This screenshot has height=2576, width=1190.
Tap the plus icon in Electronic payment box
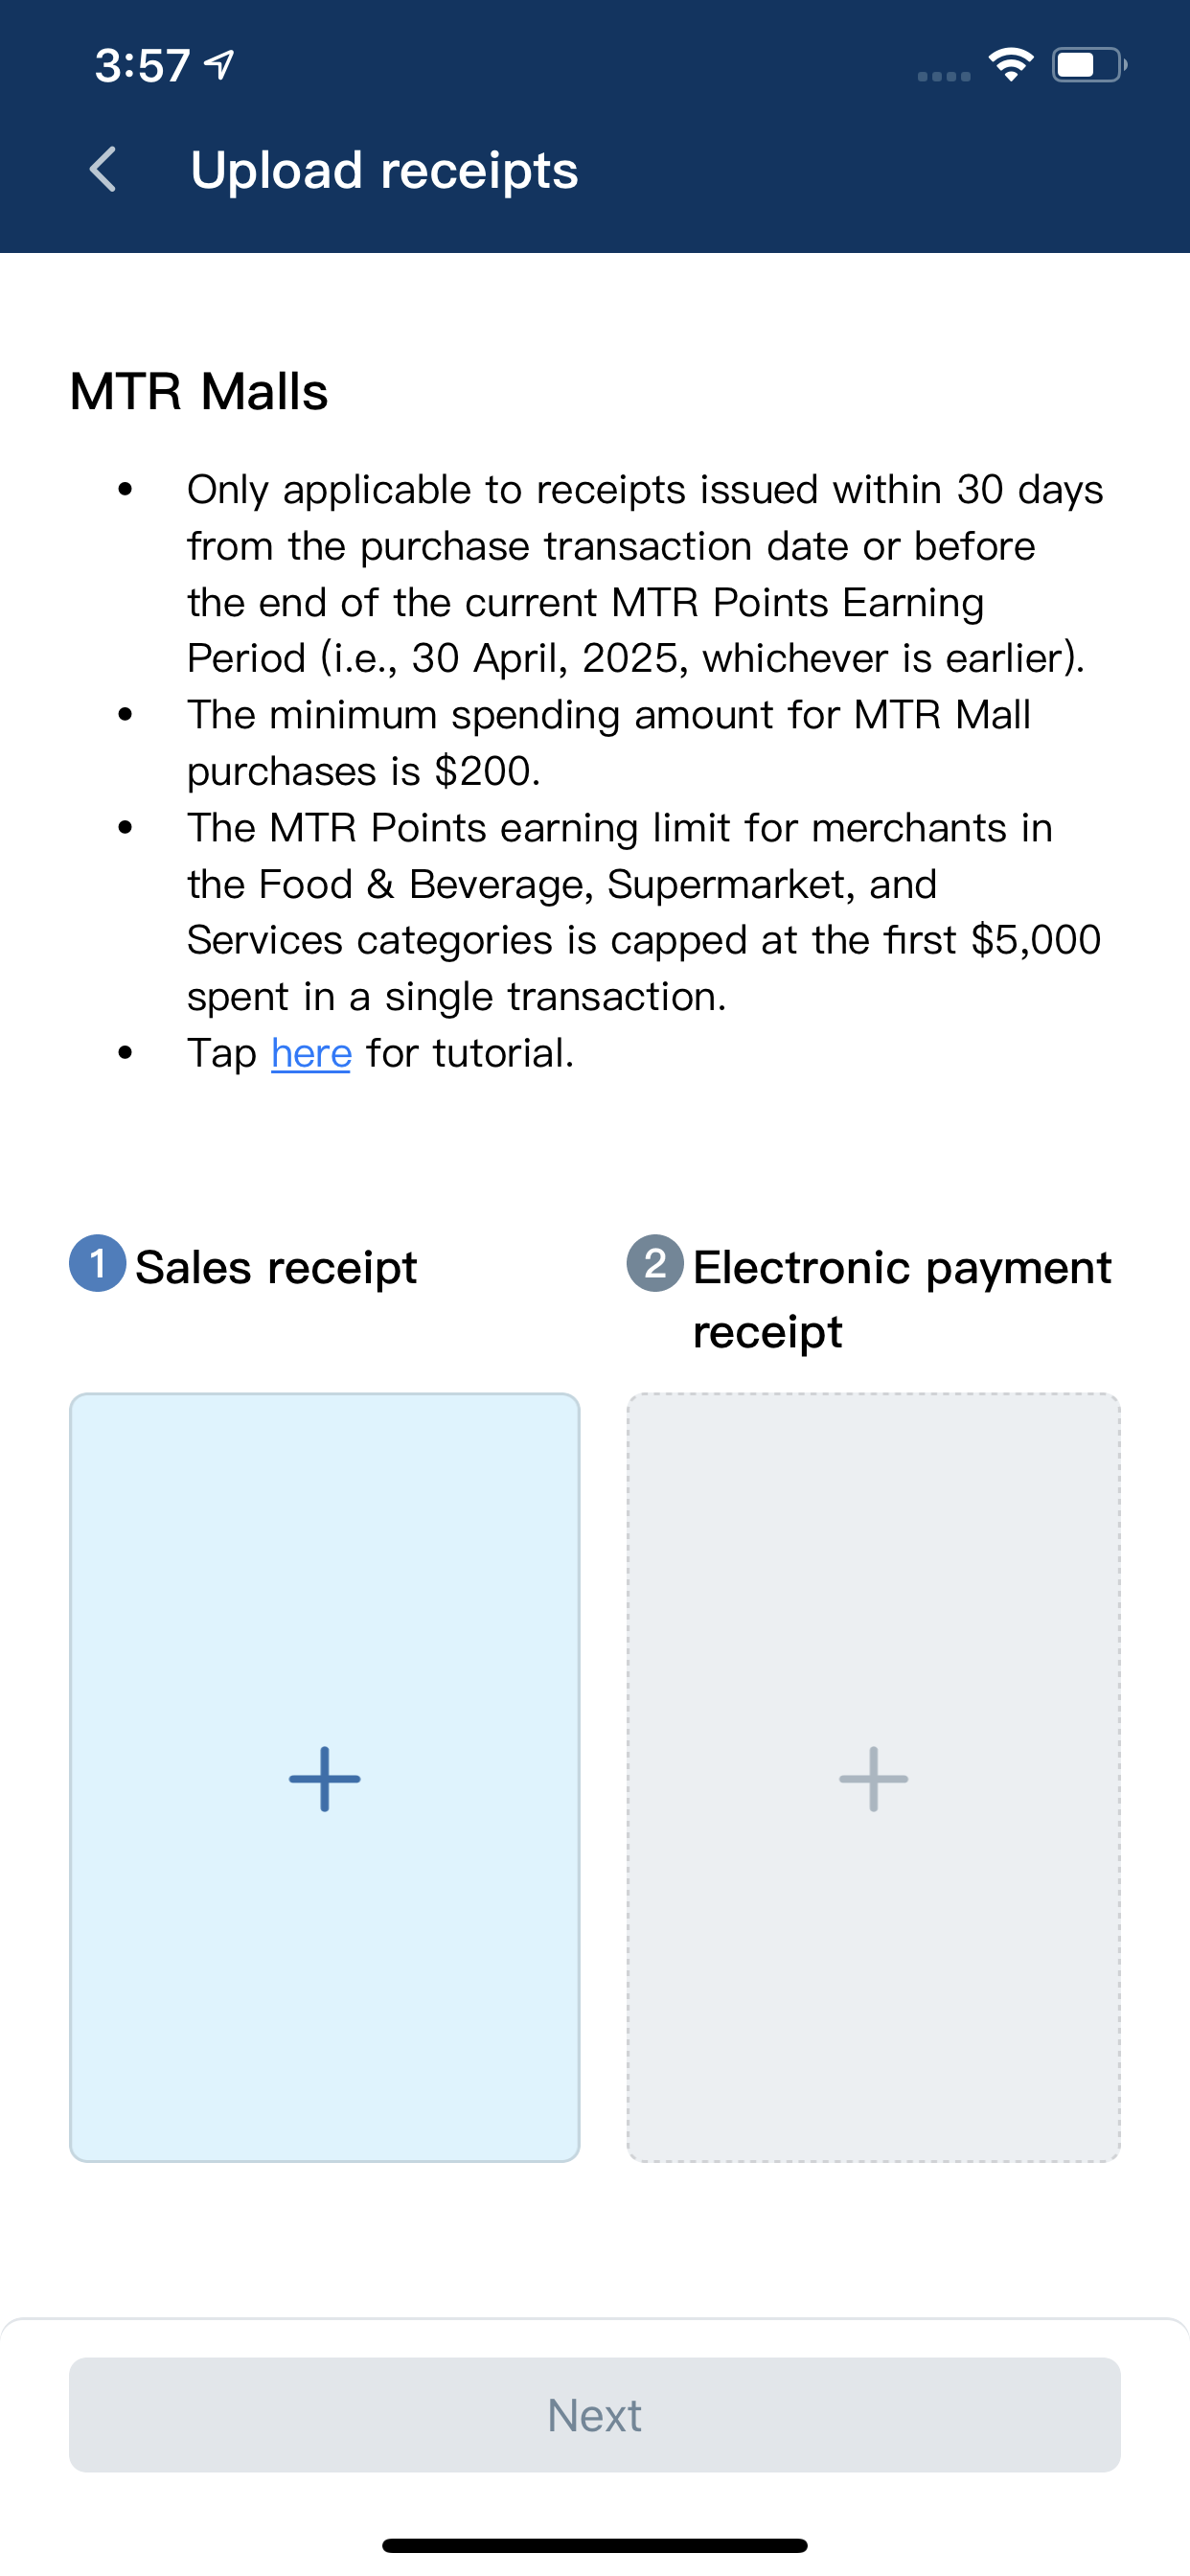873,1779
